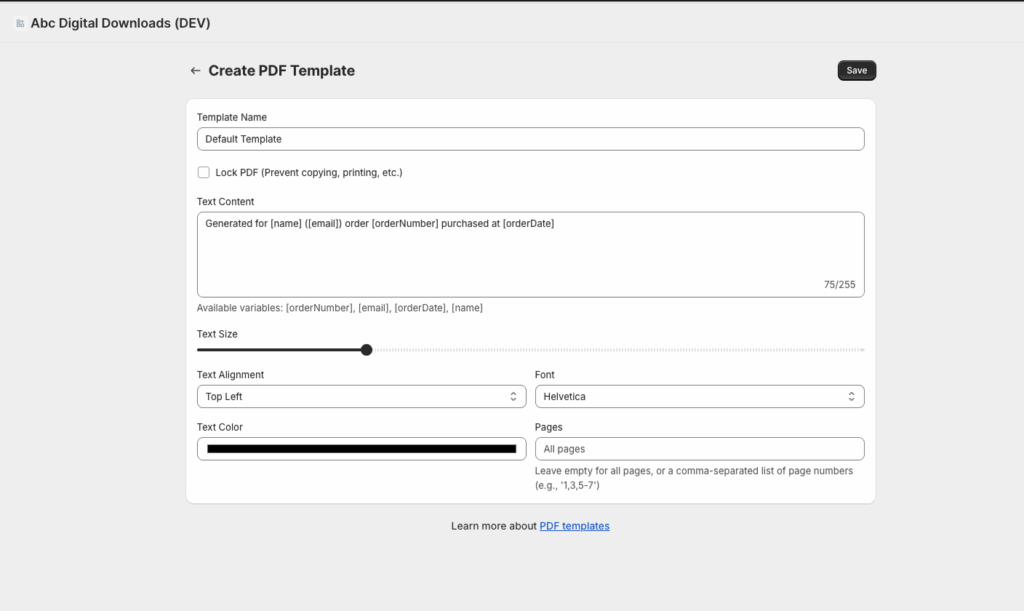This screenshot has height=611, width=1024.
Task: Open the Text Color black swatch picker
Action: [361, 448]
